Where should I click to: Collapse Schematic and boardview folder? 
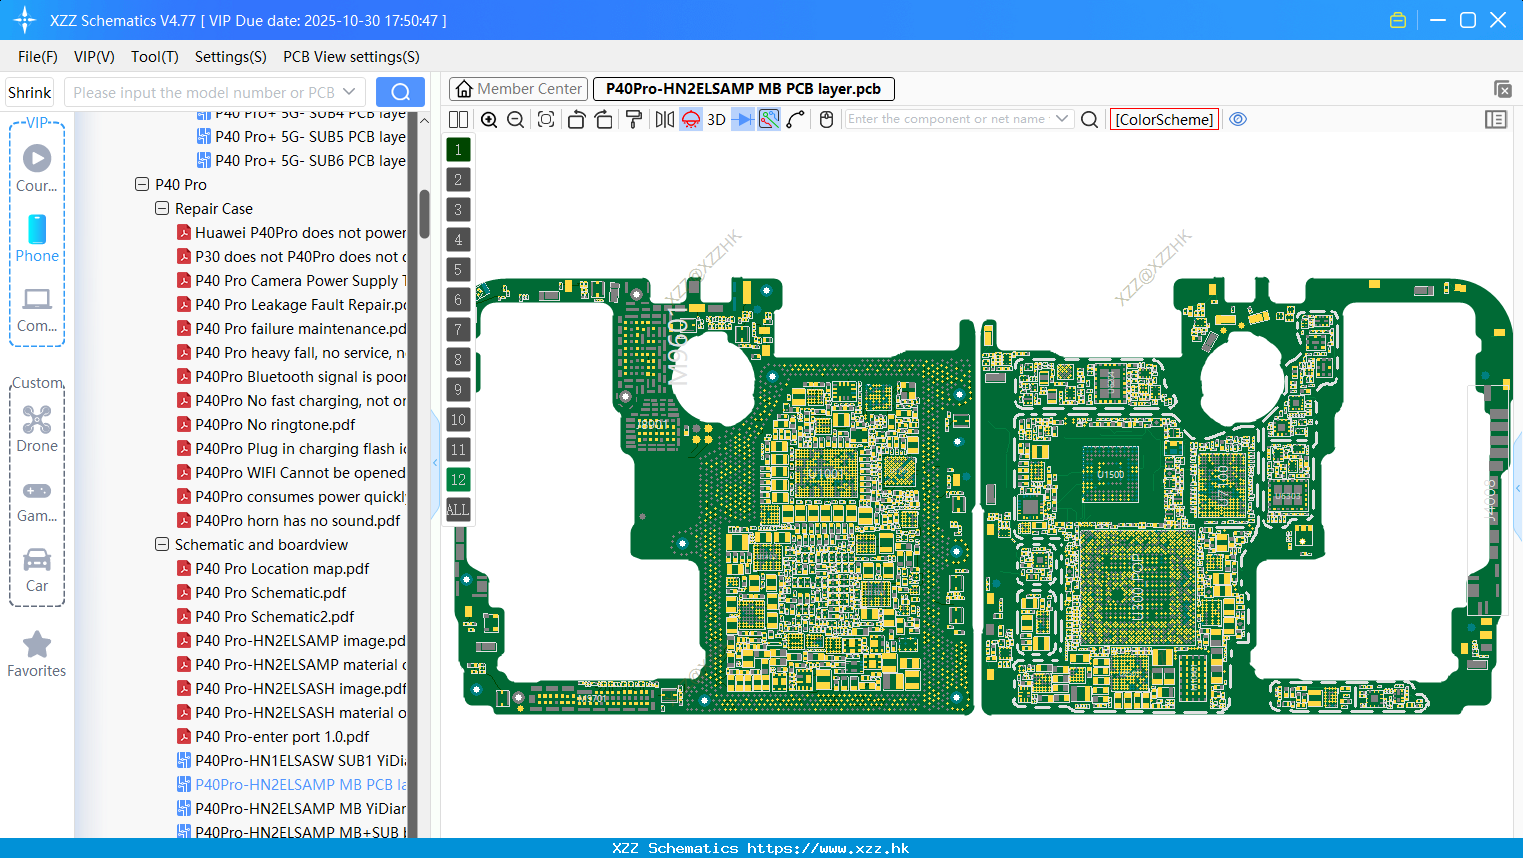[x=162, y=544]
